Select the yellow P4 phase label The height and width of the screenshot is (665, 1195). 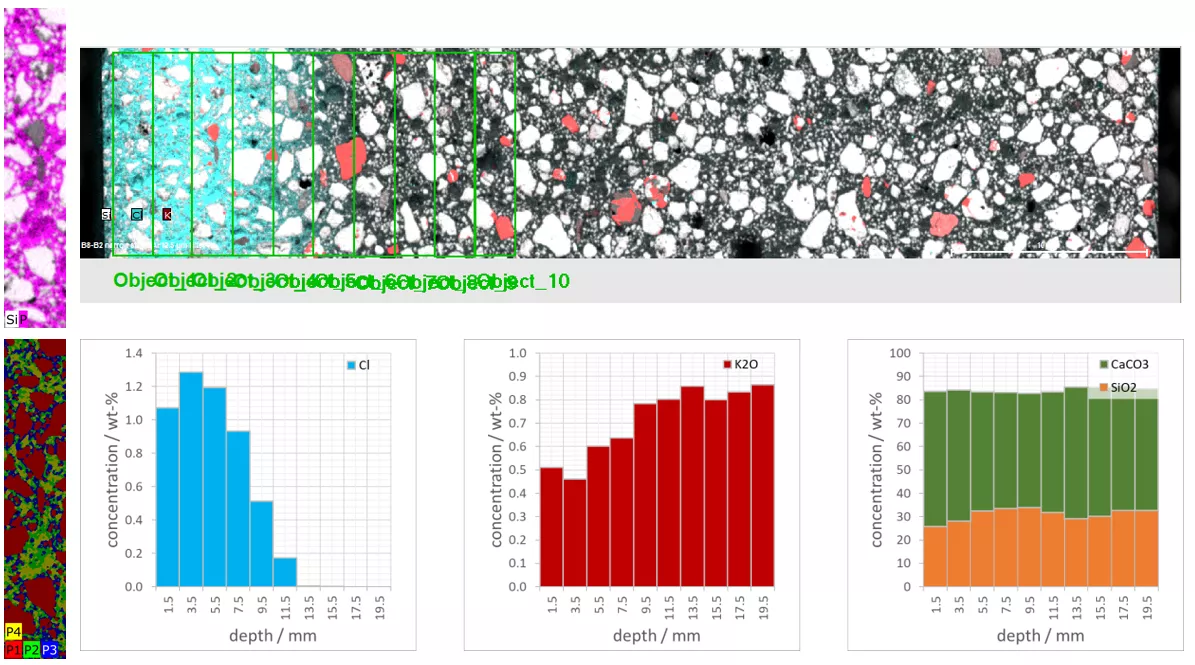pos(13,631)
